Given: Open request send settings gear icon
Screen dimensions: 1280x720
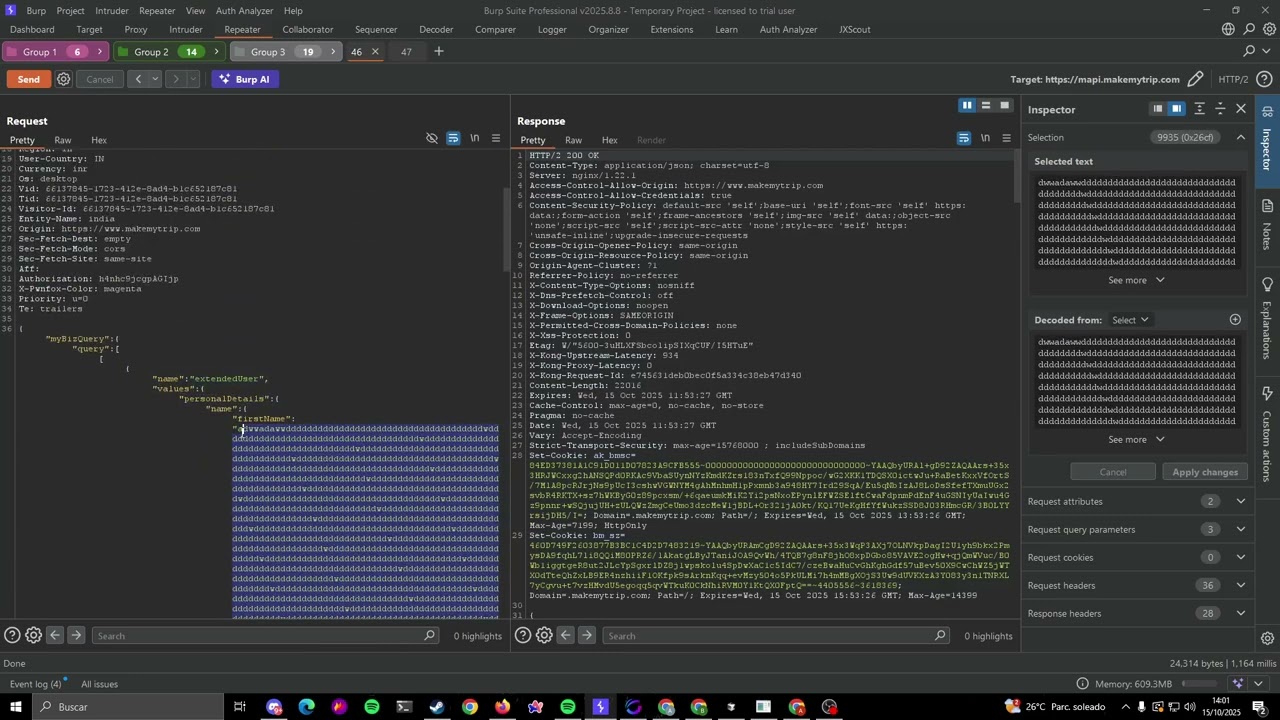Looking at the screenshot, I should pyautogui.click(x=64, y=79).
